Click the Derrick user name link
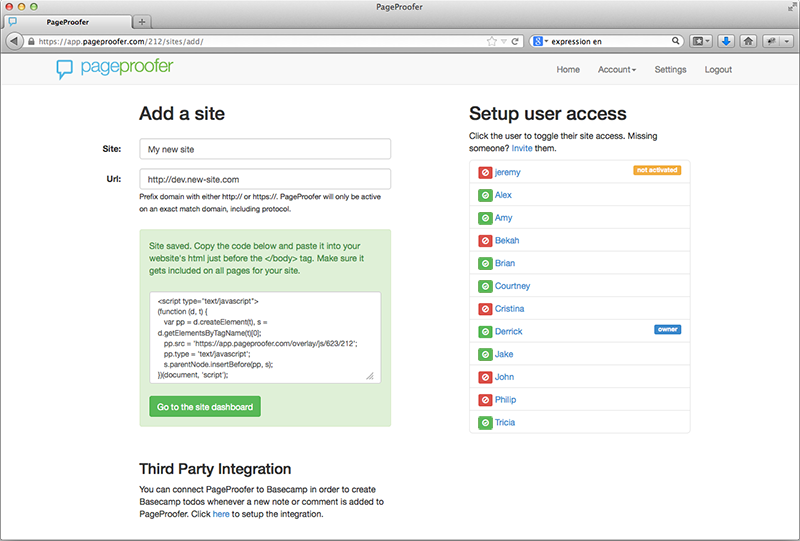The image size is (800, 541). point(509,332)
